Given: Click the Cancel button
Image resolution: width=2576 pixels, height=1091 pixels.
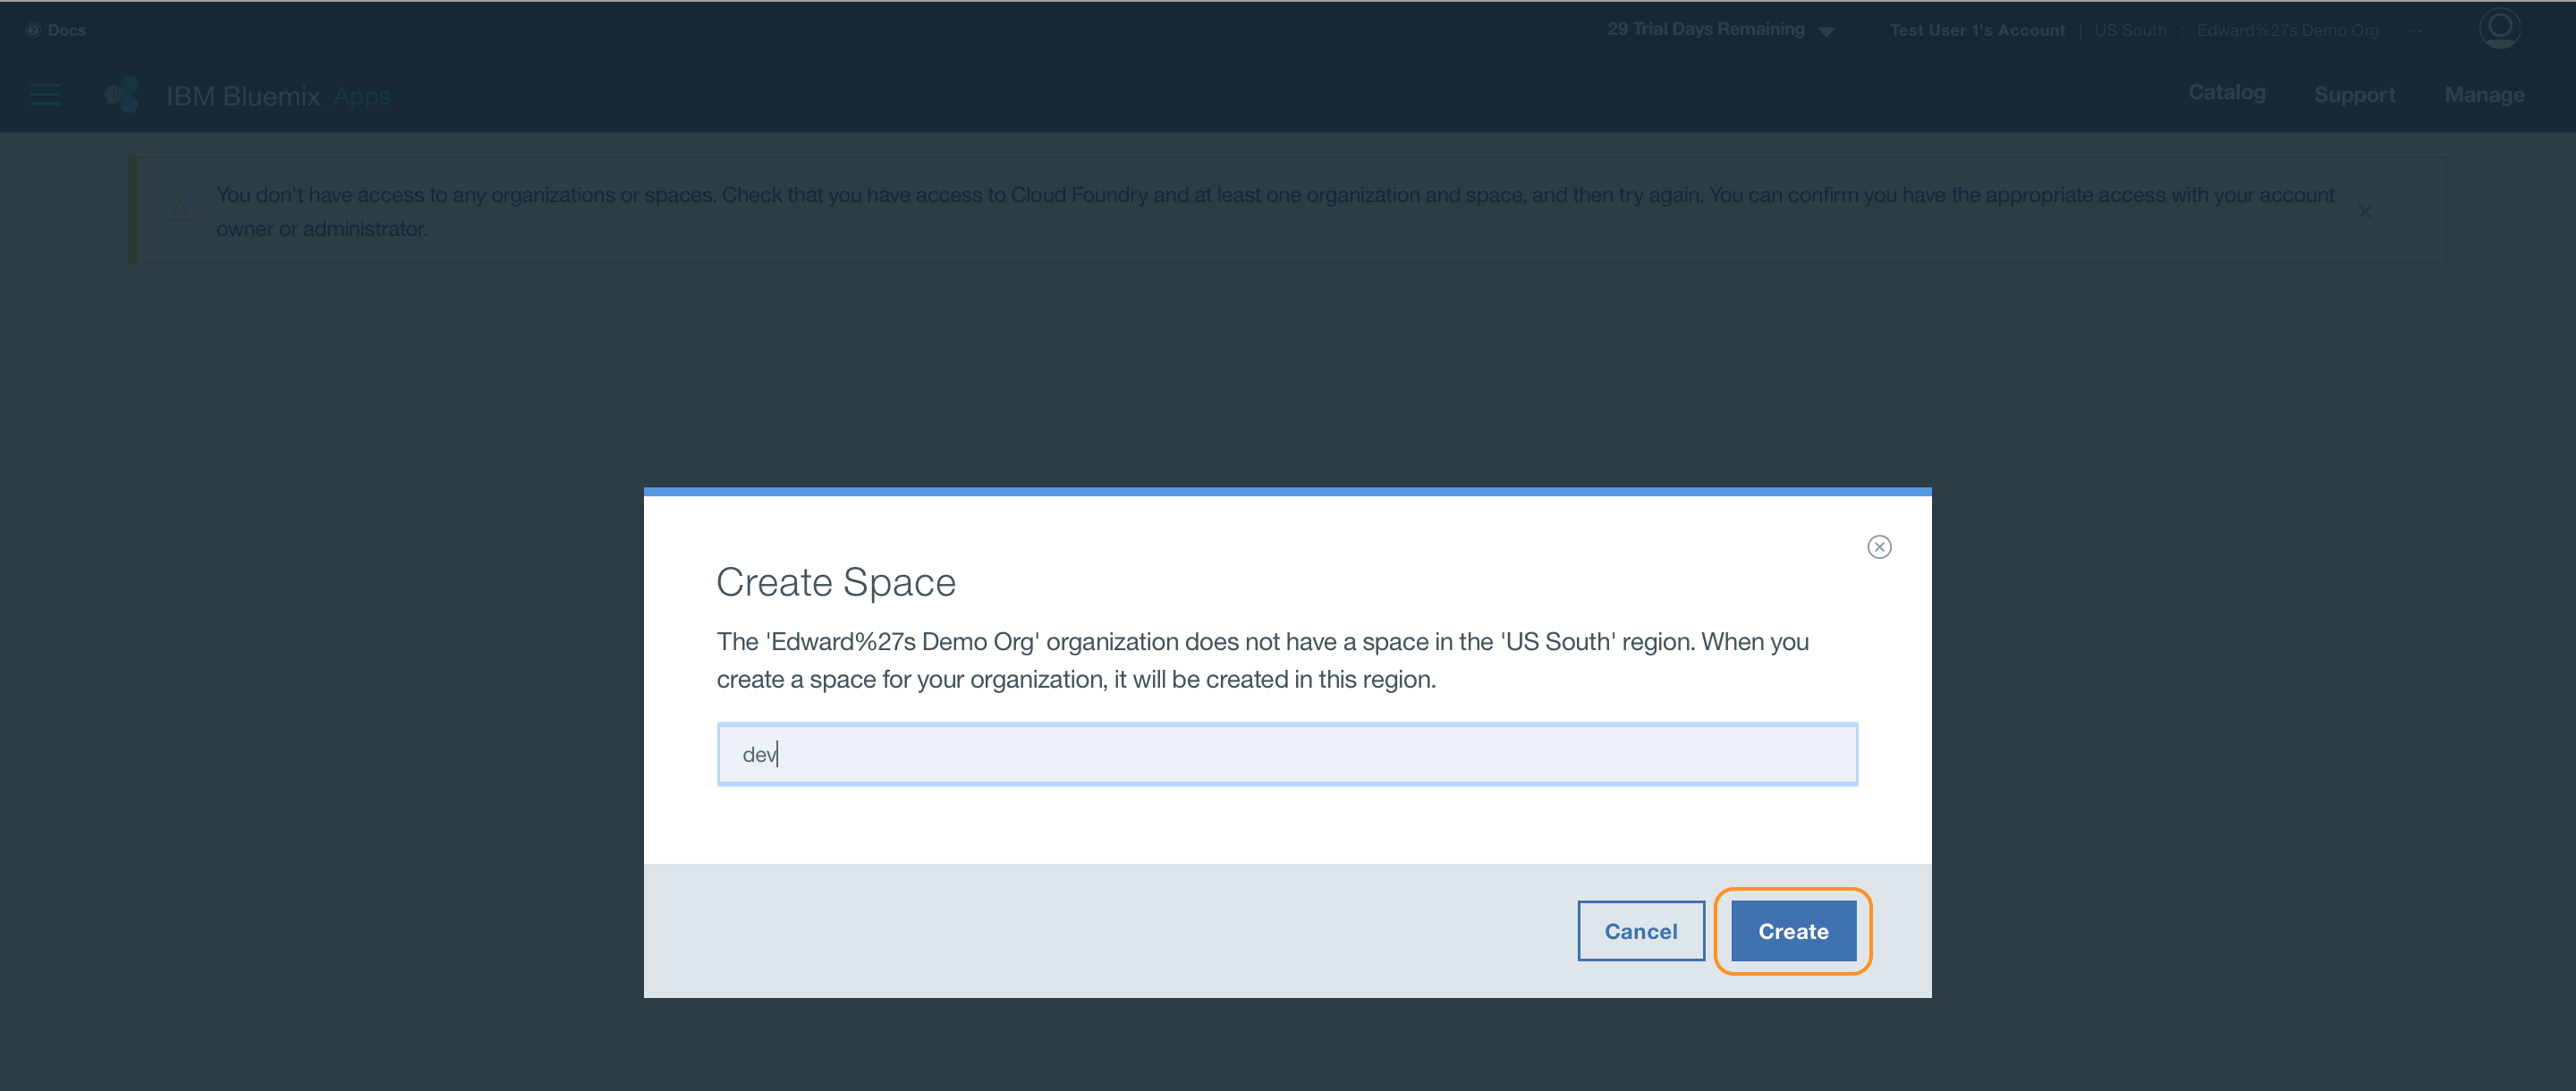Looking at the screenshot, I should (1640, 931).
